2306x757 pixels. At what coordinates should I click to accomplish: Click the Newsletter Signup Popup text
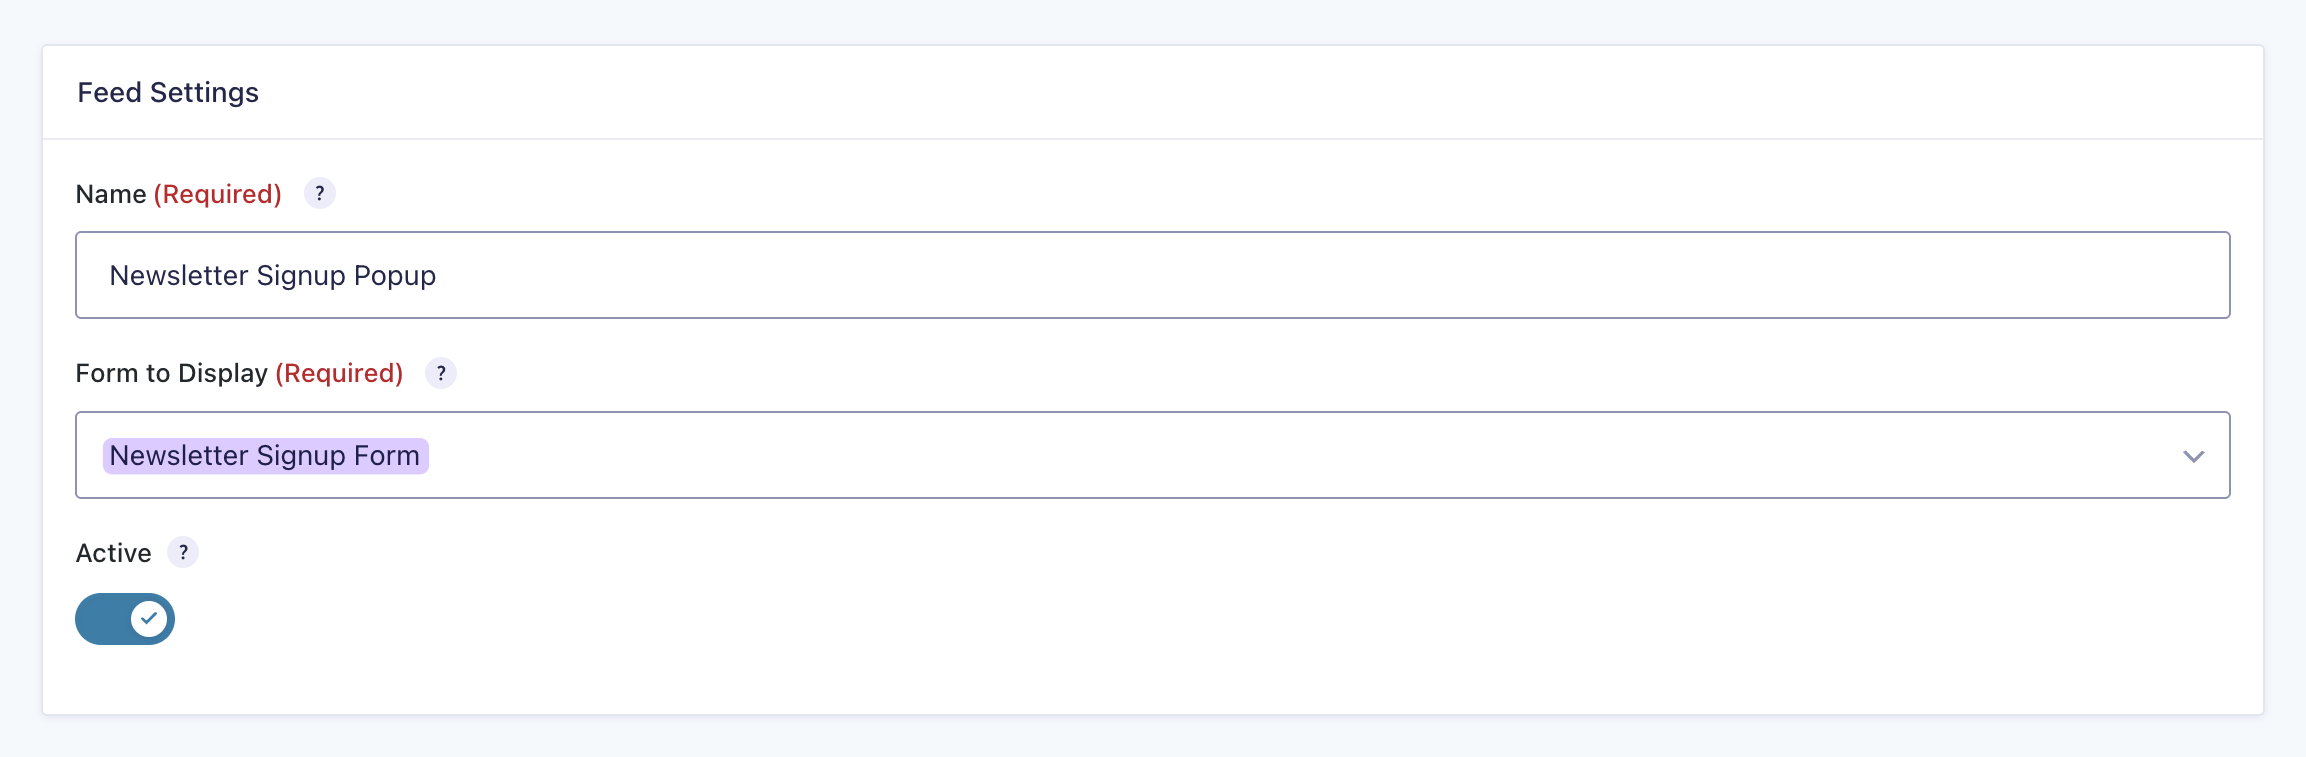click(x=272, y=276)
